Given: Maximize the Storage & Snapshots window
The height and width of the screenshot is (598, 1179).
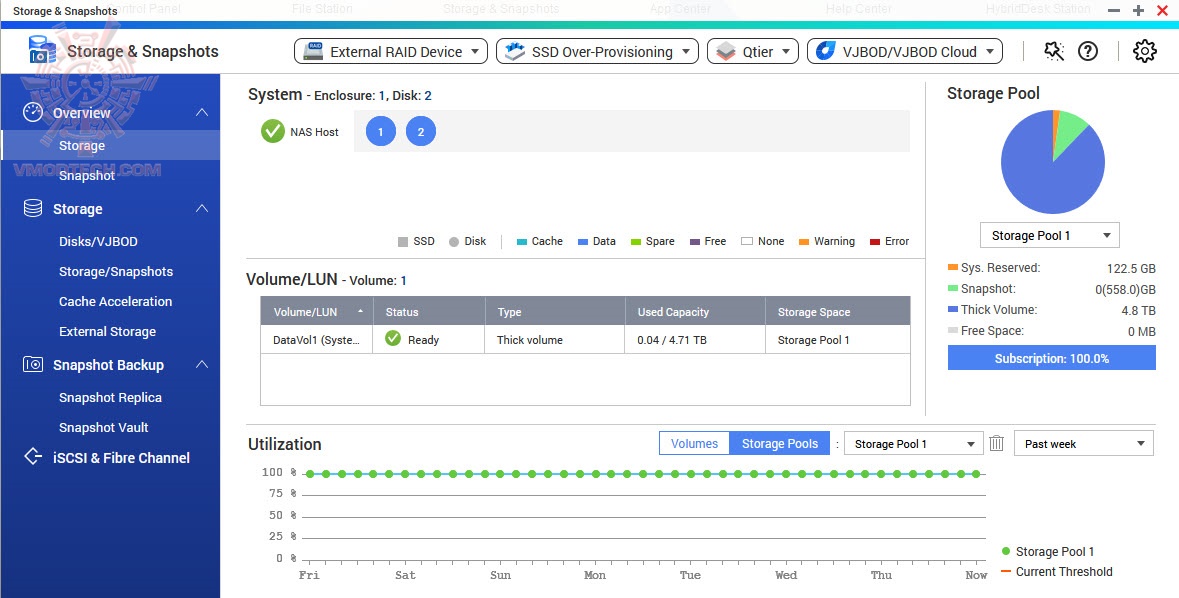Looking at the screenshot, I should click(1138, 11).
